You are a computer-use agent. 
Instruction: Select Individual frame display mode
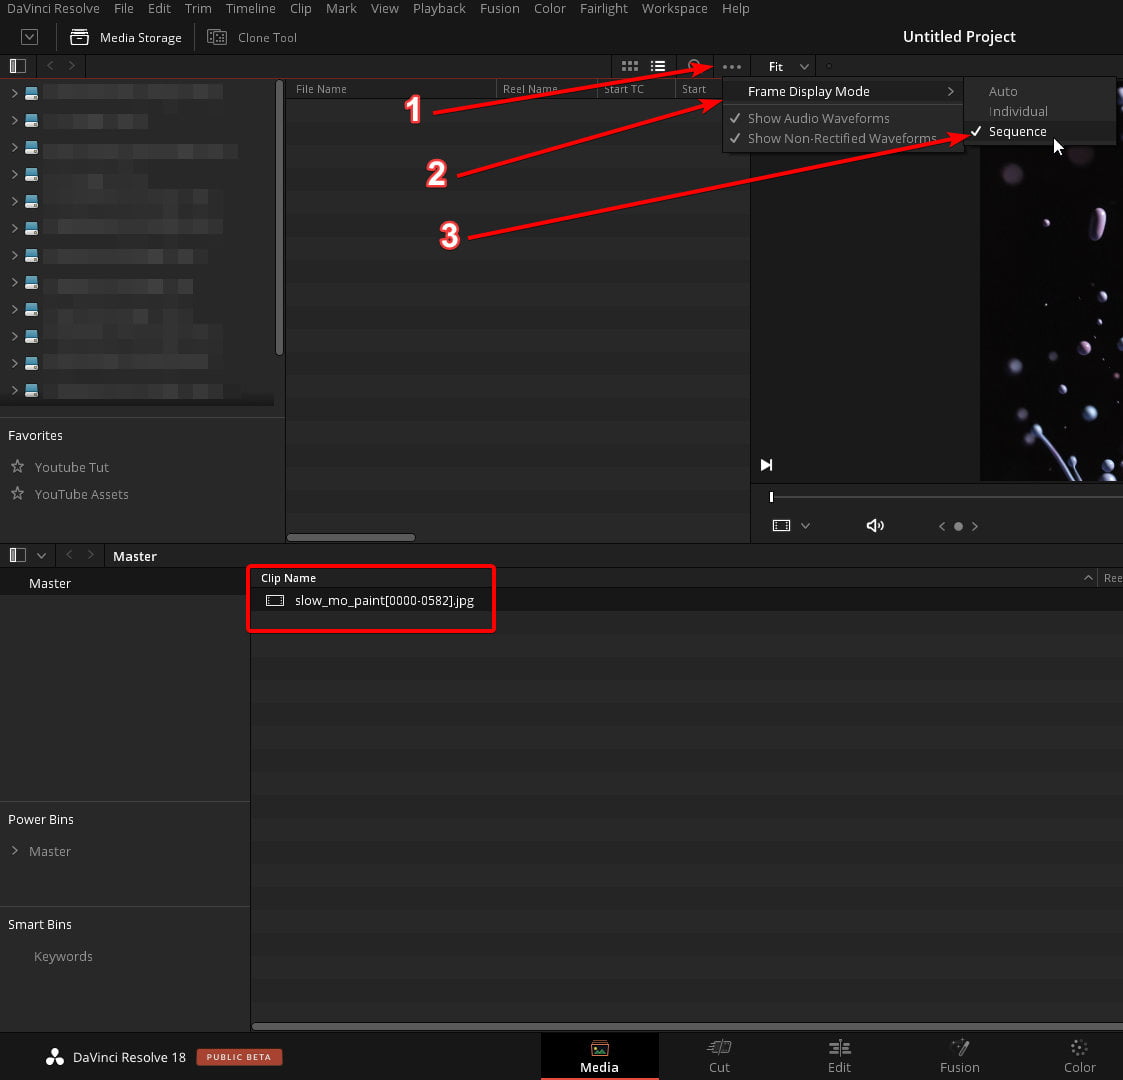pos(1016,111)
